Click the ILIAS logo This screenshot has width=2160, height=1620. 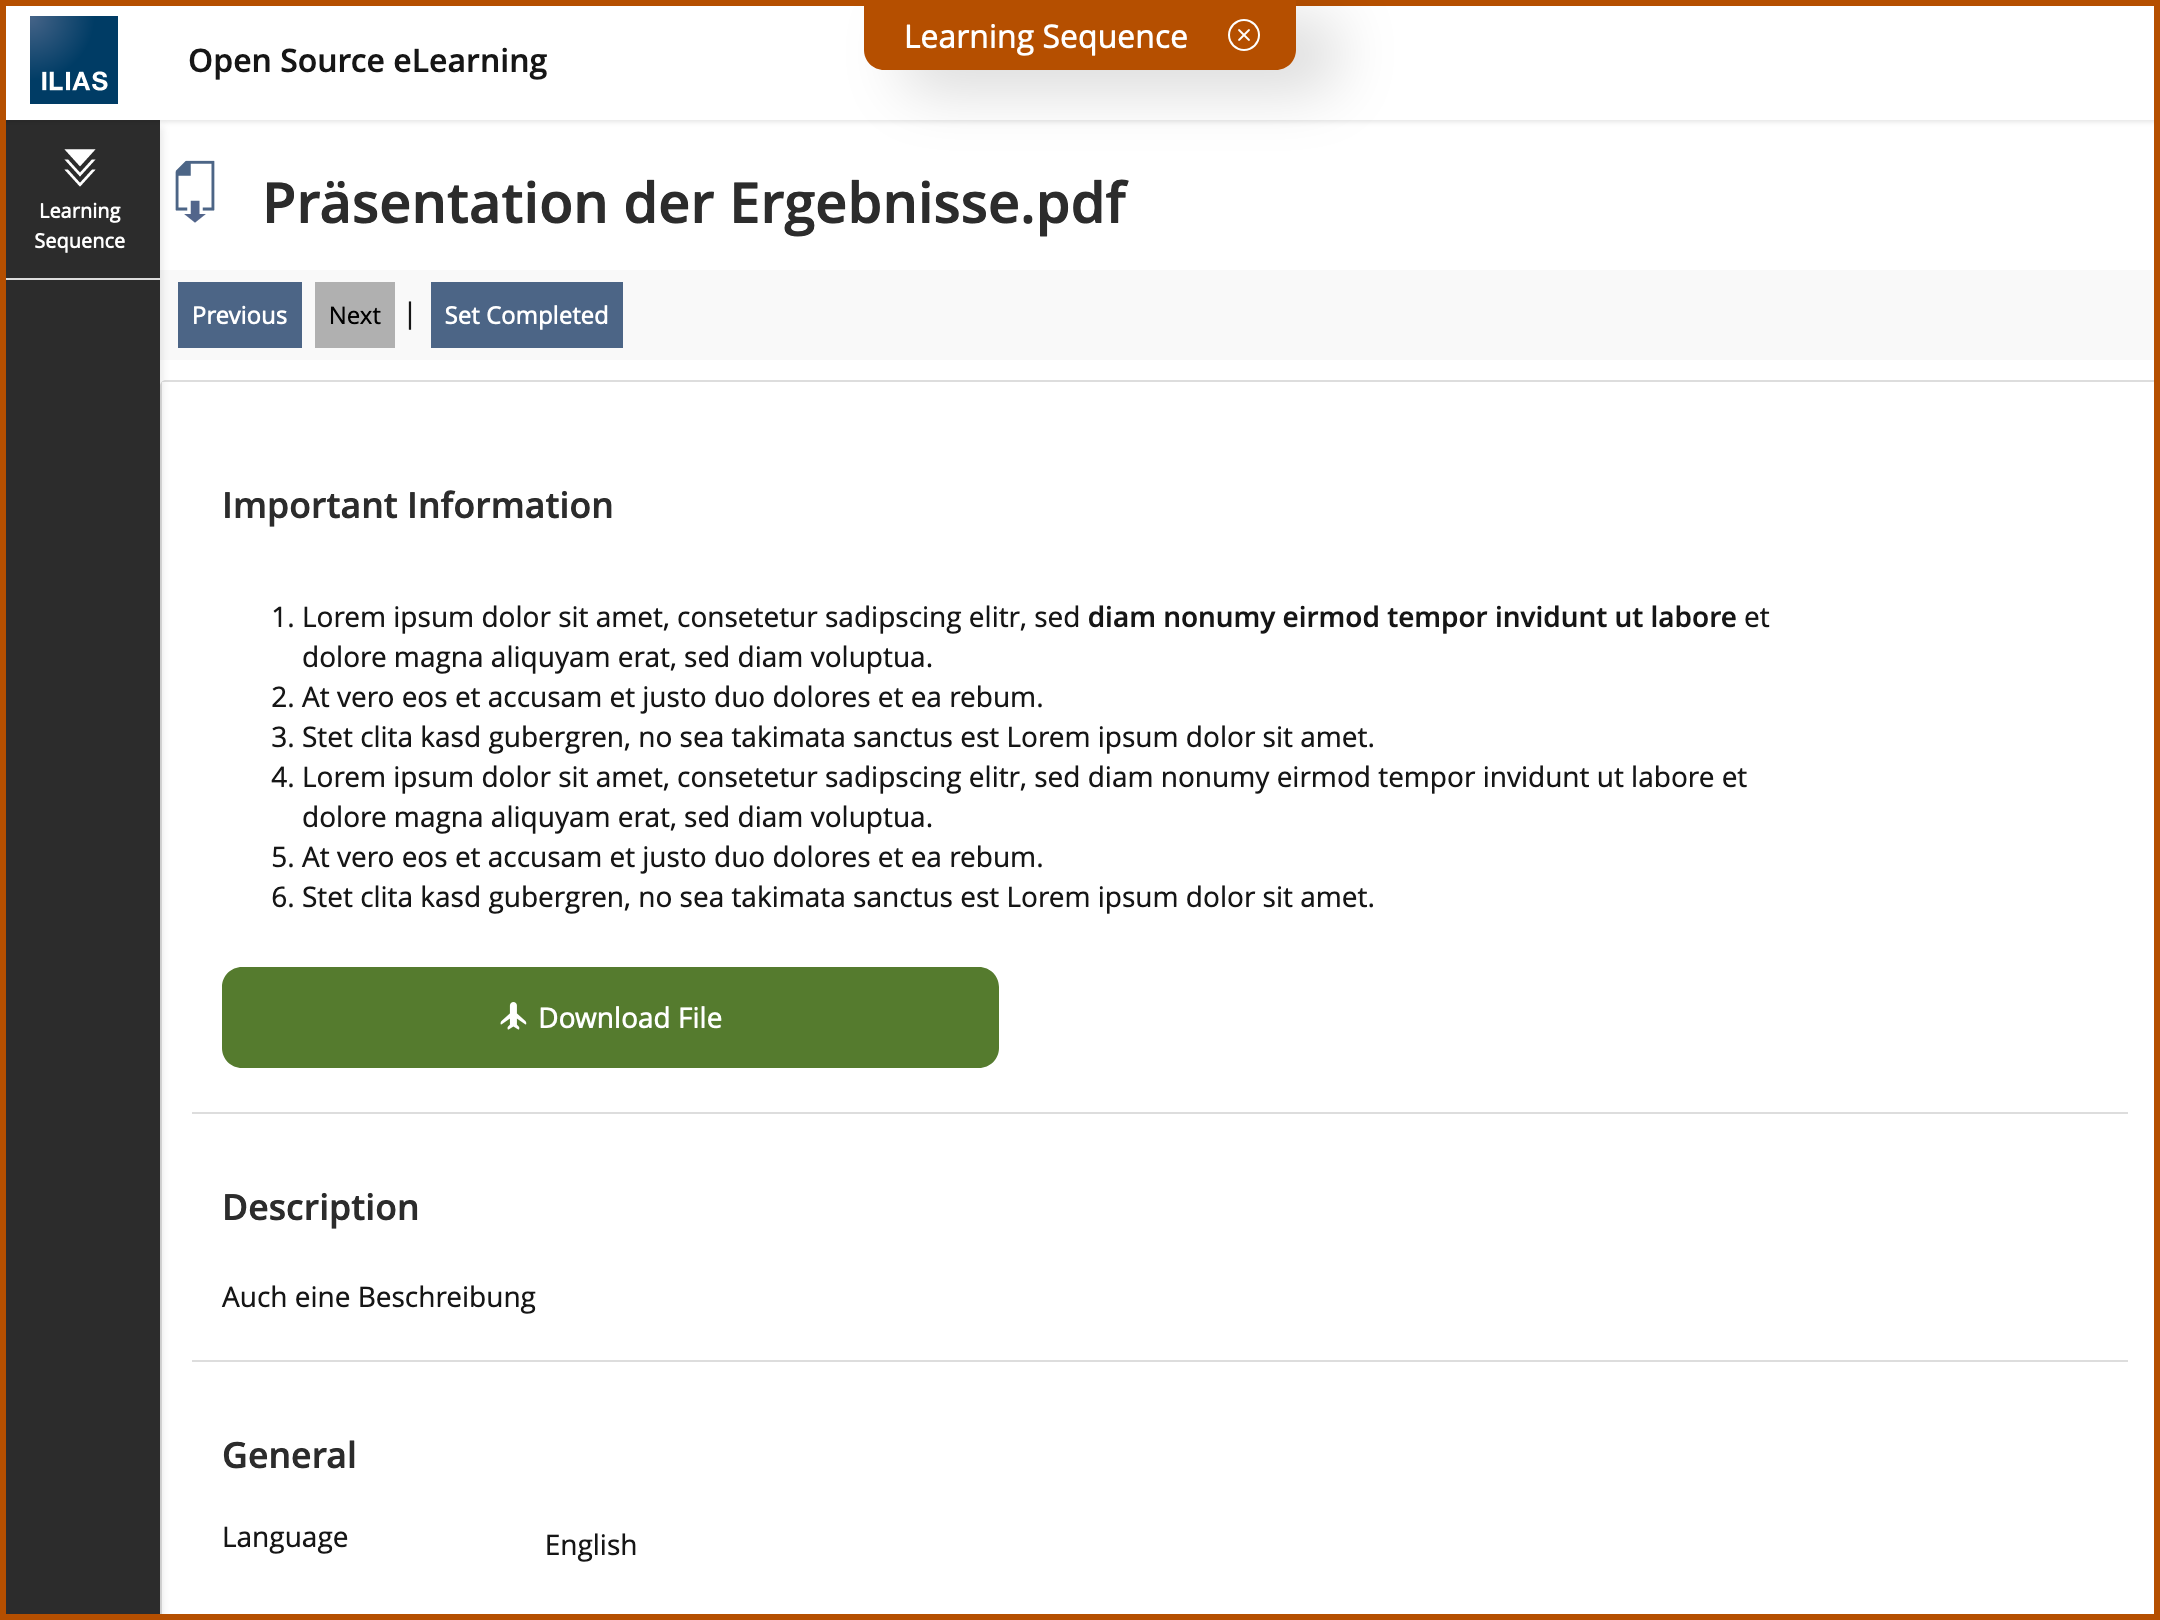click(x=74, y=60)
